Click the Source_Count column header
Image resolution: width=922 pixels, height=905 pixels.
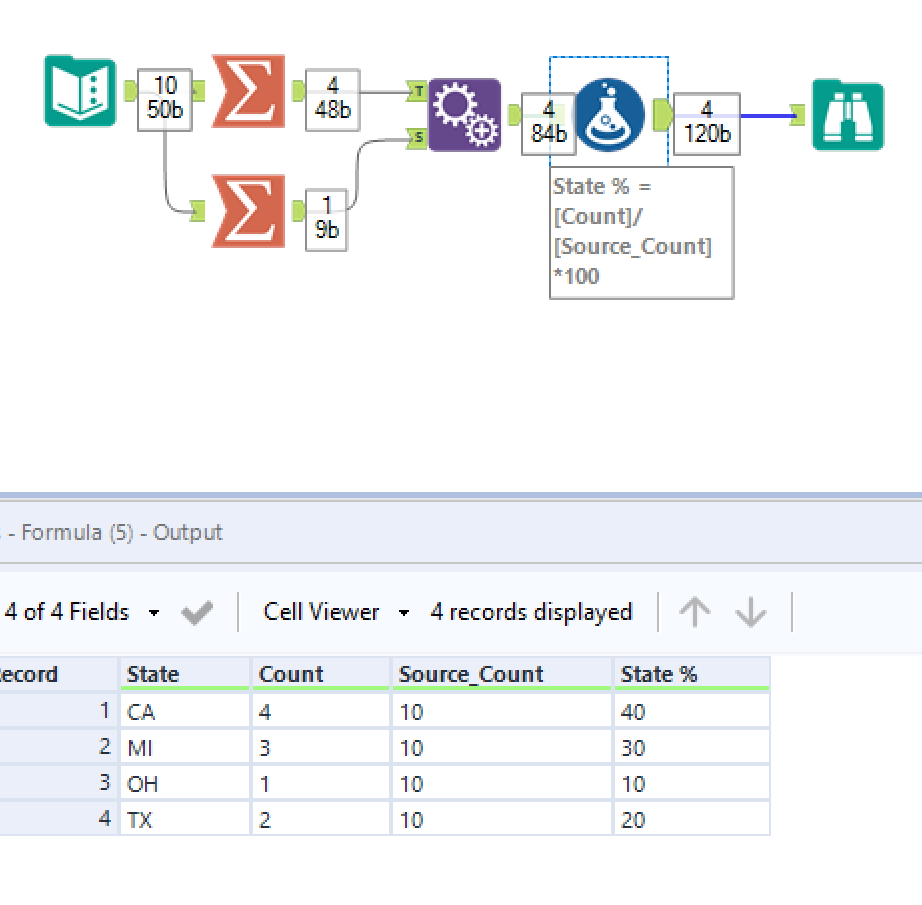pos(500,675)
